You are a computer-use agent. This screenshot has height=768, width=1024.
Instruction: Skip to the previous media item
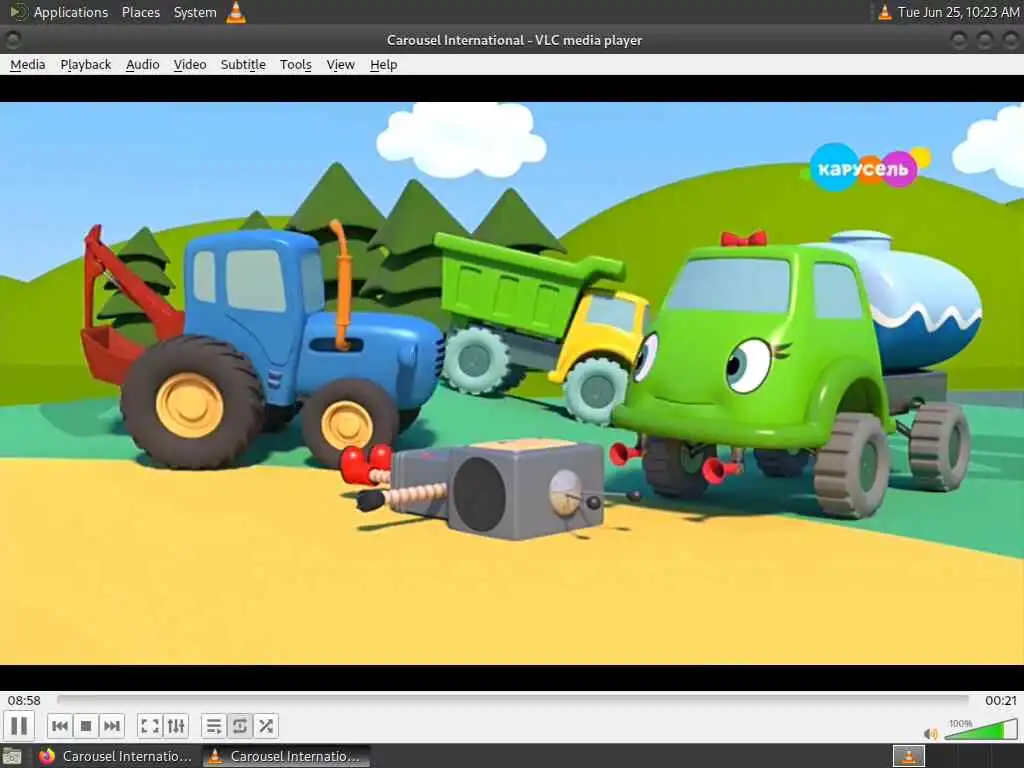pos(59,726)
